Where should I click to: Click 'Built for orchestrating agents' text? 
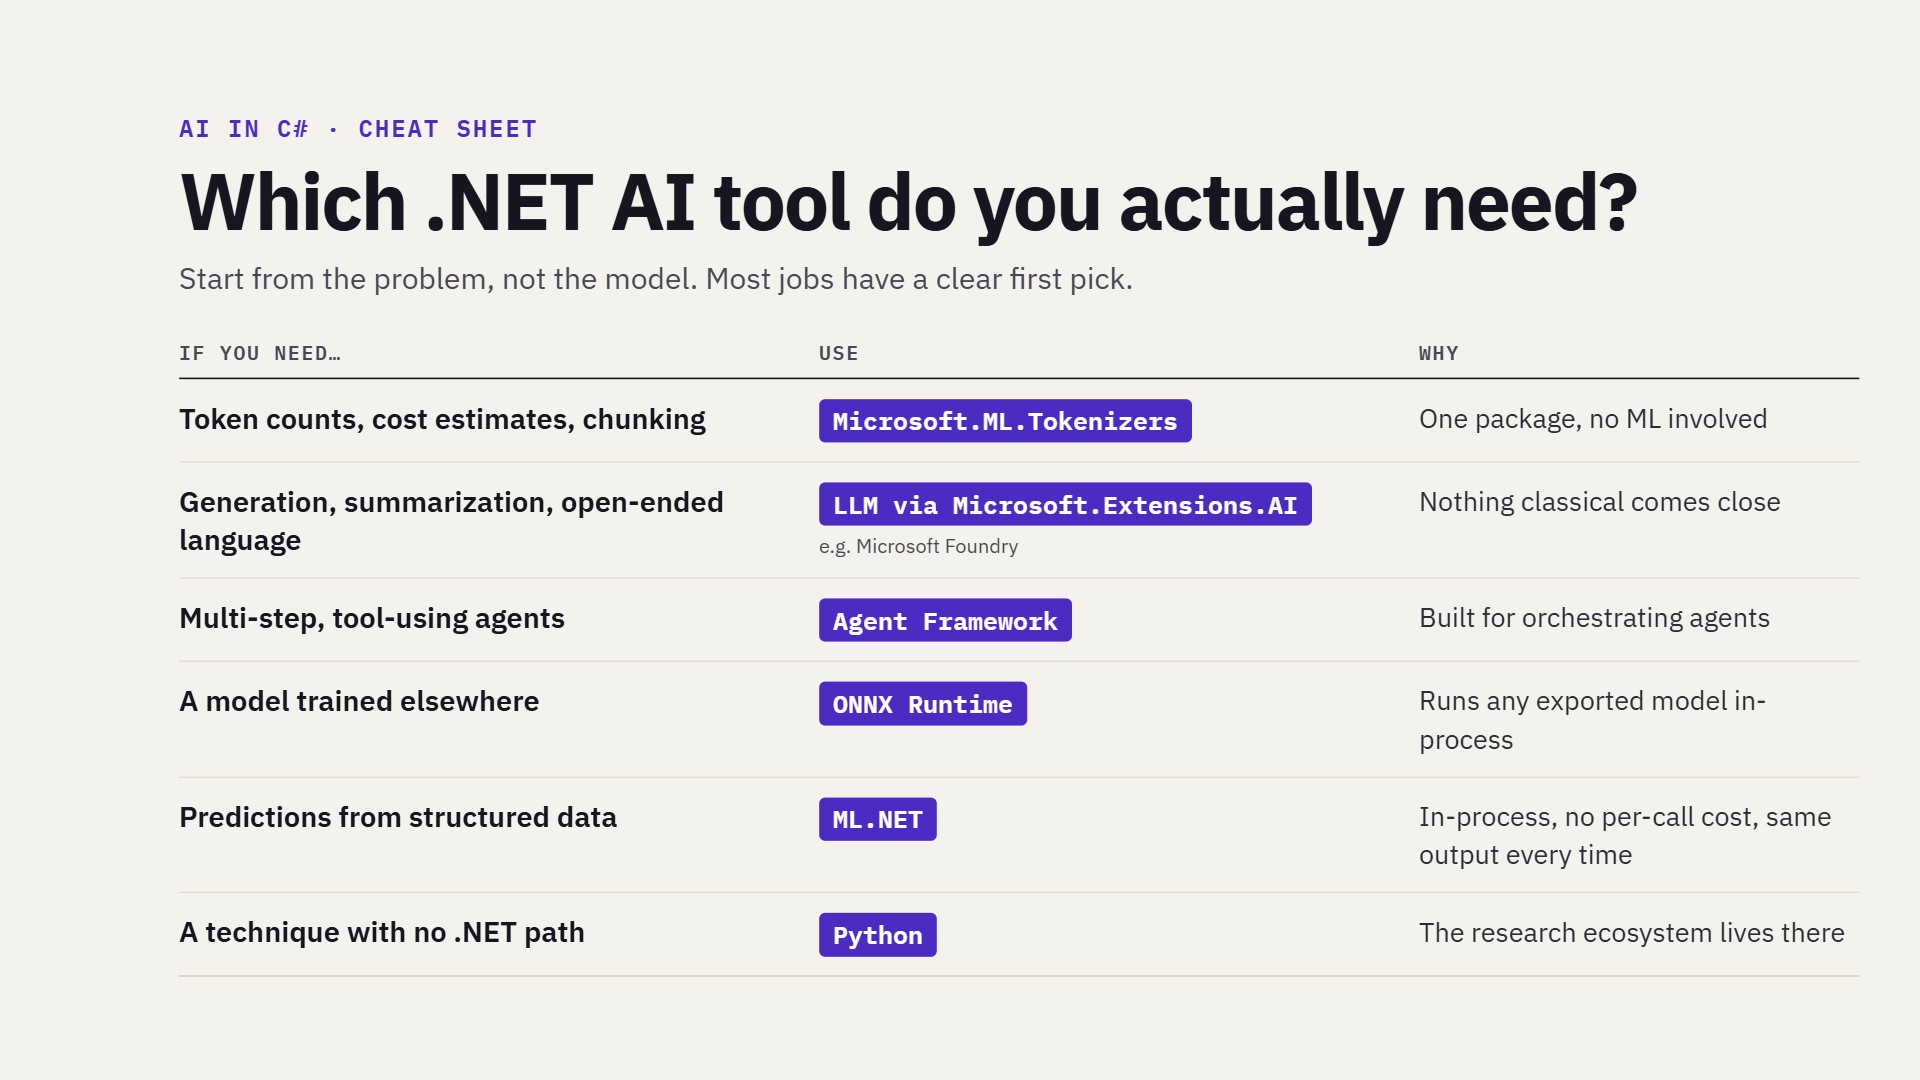tap(1594, 618)
